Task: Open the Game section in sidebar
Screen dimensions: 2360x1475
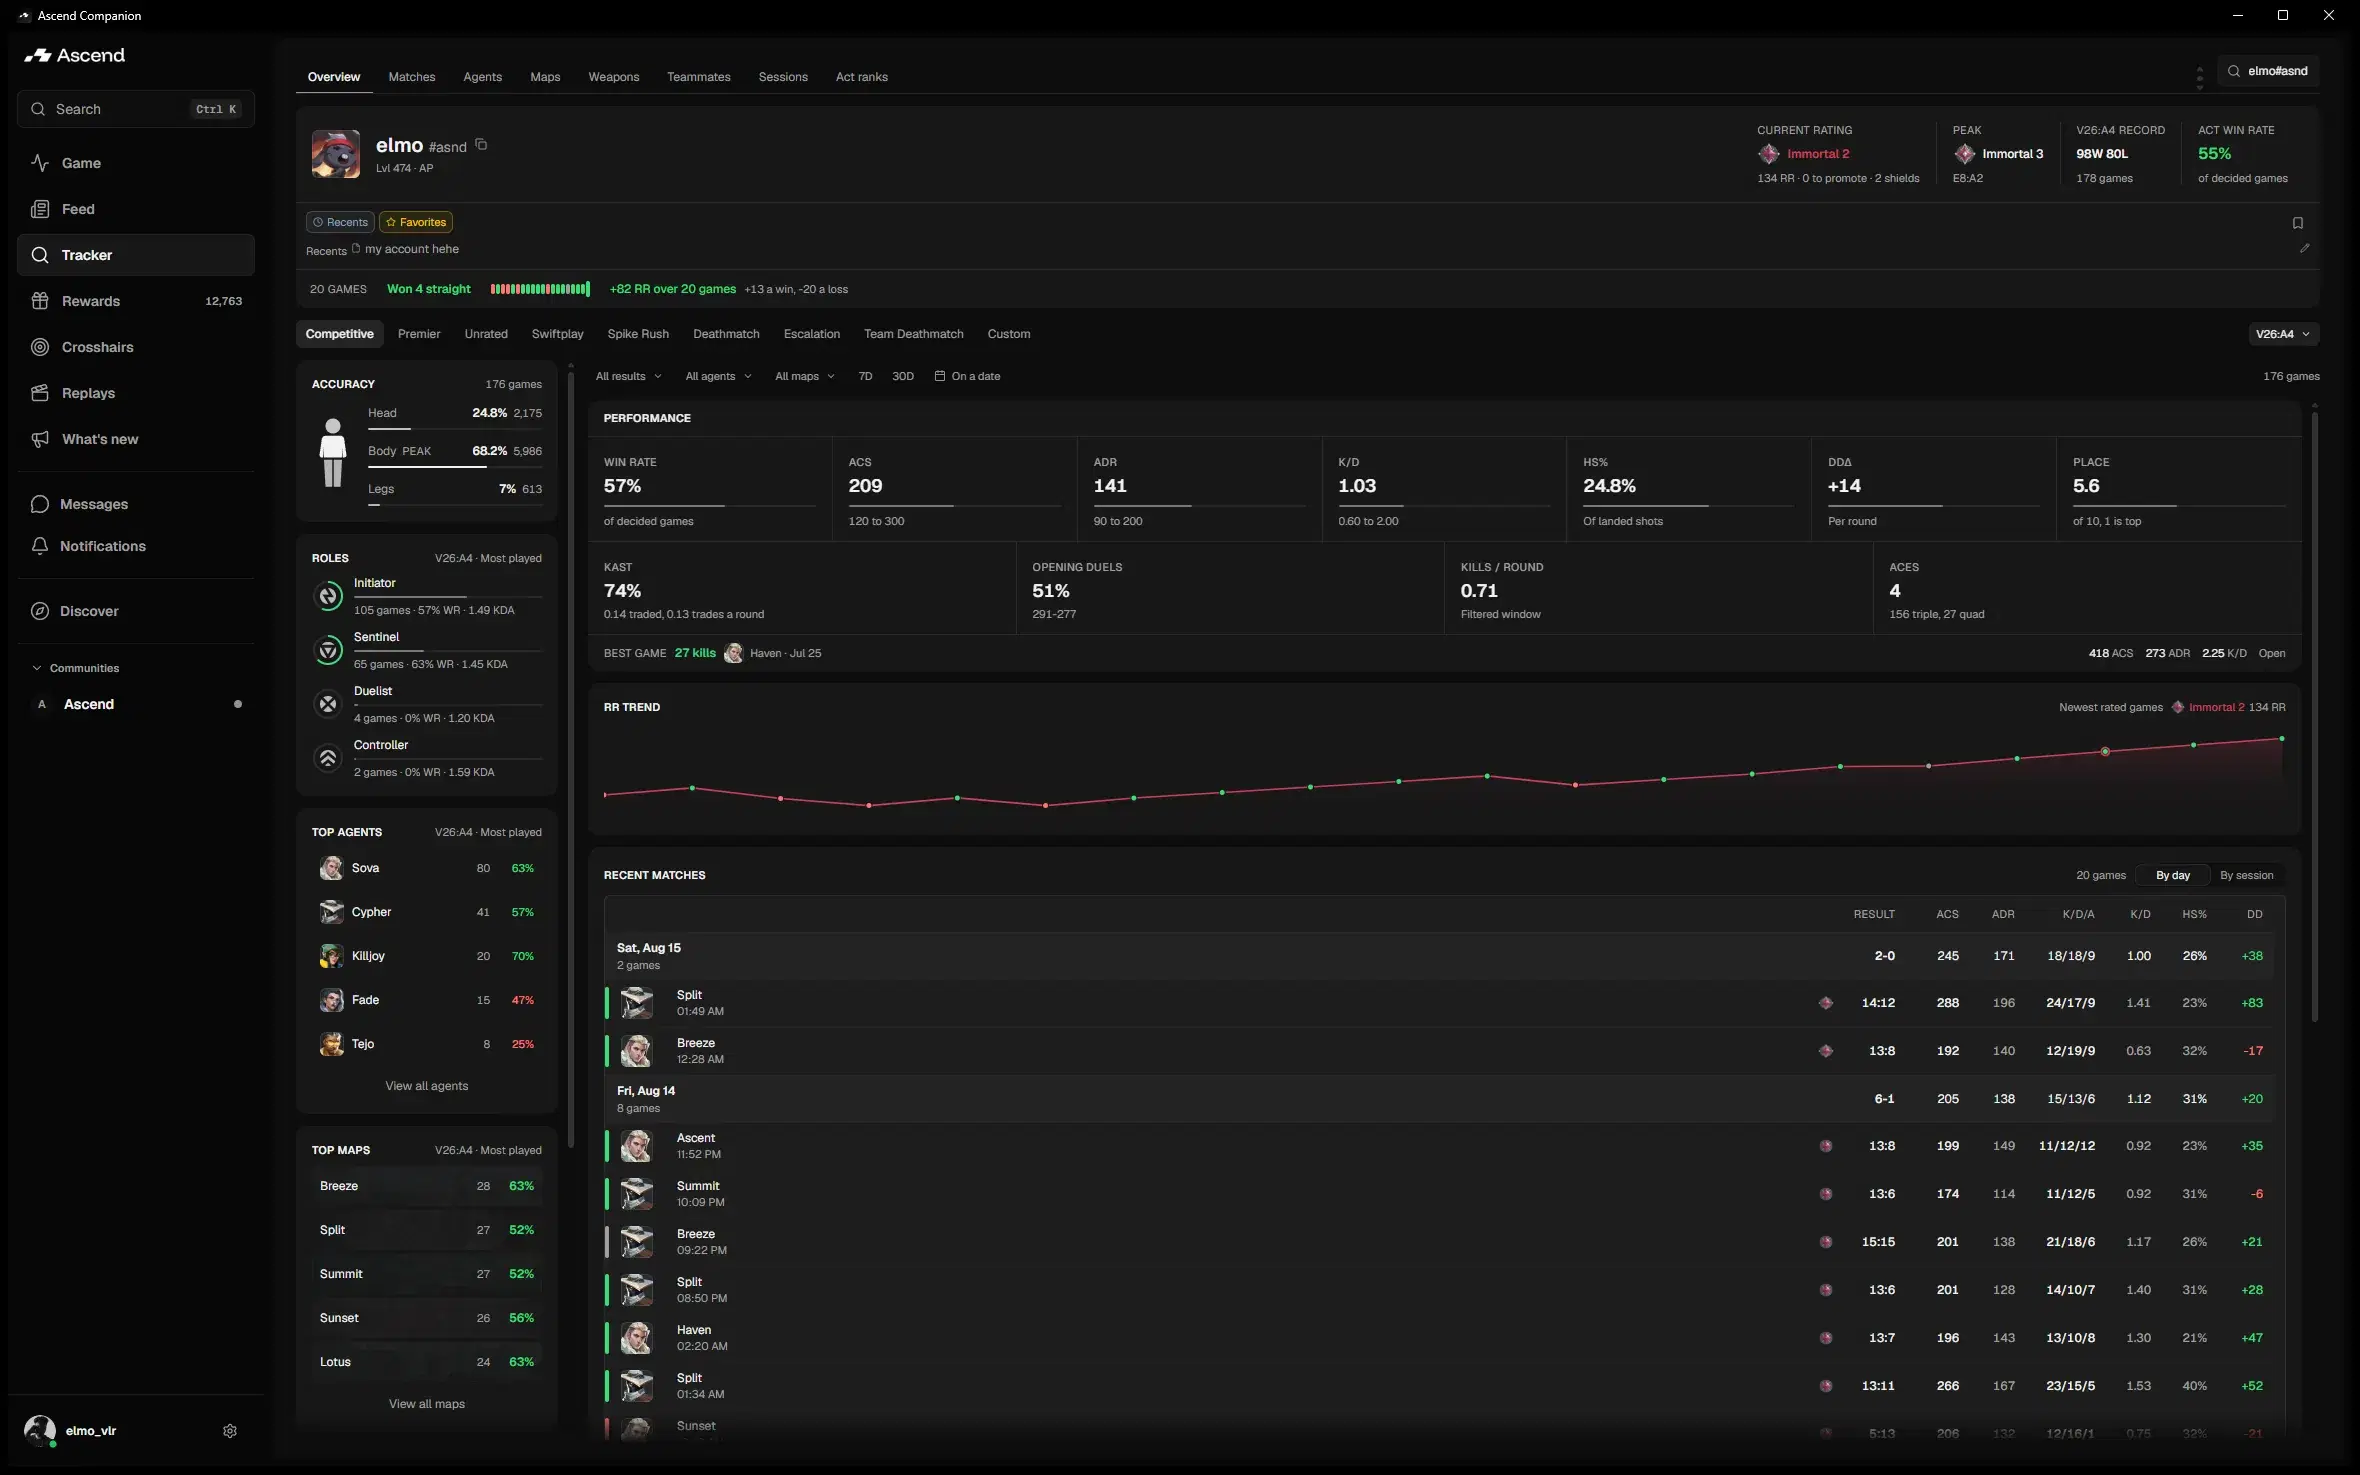Action: pyautogui.click(x=136, y=163)
